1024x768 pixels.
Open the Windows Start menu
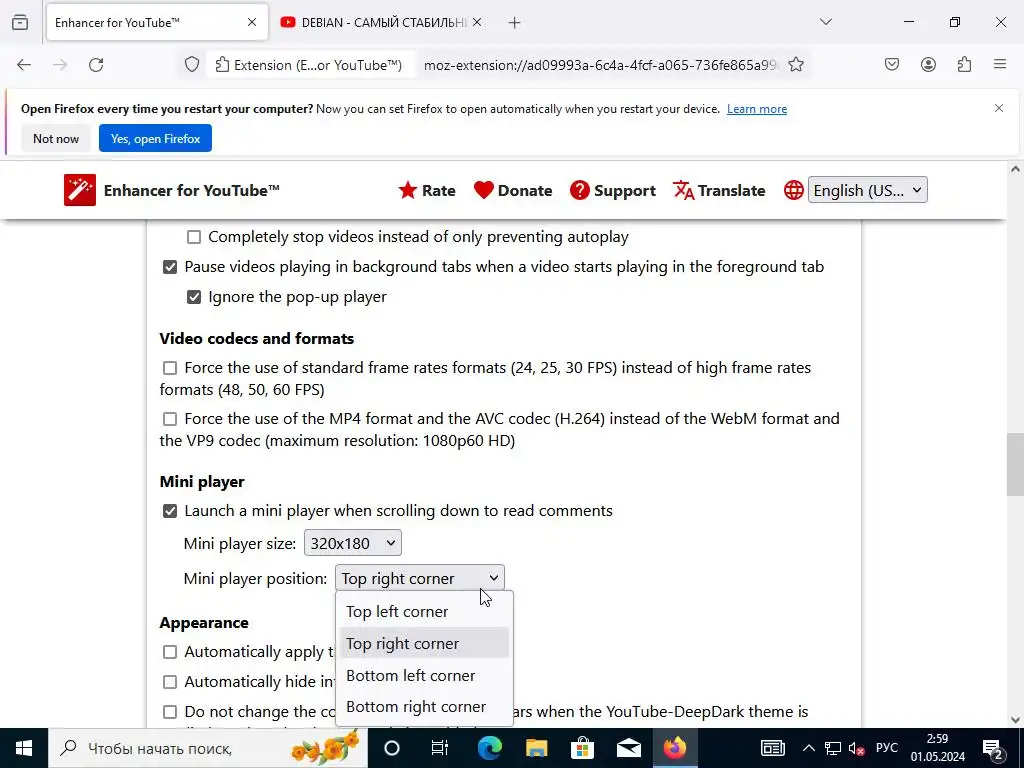pyautogui.click(x=24, y=748)
